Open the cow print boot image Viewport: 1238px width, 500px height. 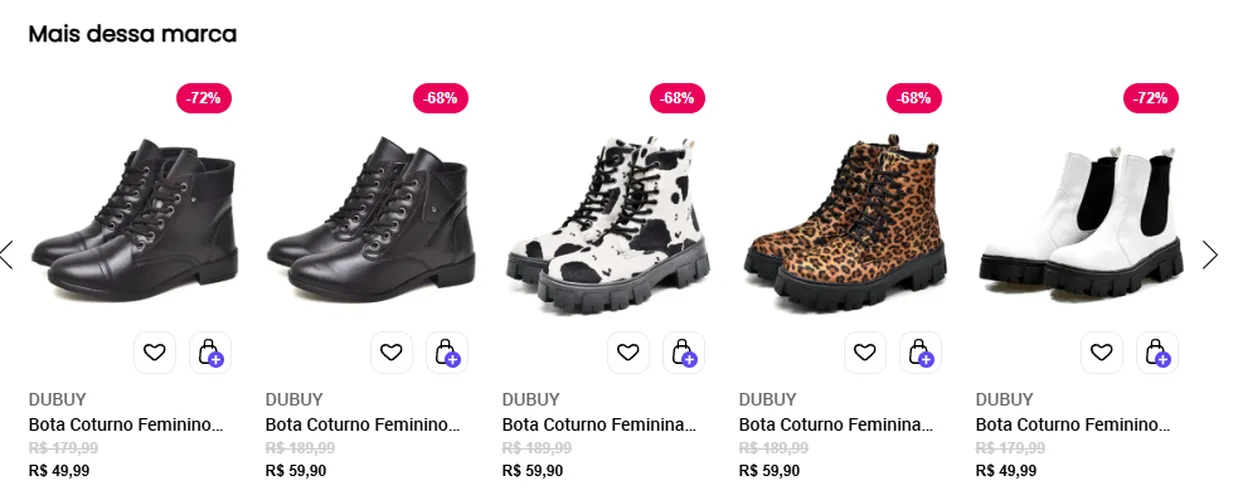pos(606,222)
